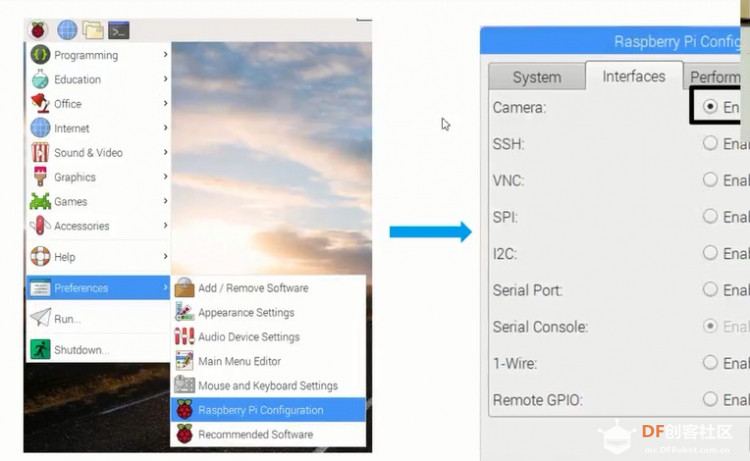Enable 1-Wire radio button
Viewport: 750px width, 461px height.
click(x=711, y=362)
